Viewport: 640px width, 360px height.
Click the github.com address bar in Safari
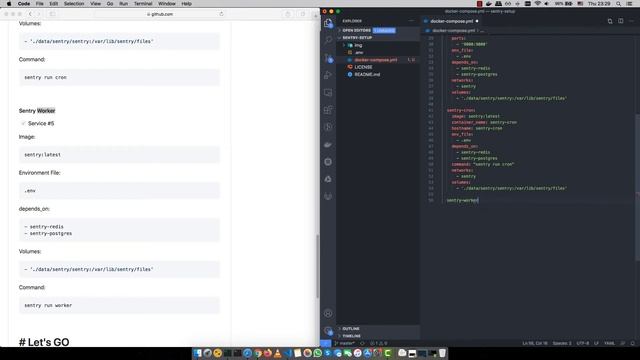point(160,14)
